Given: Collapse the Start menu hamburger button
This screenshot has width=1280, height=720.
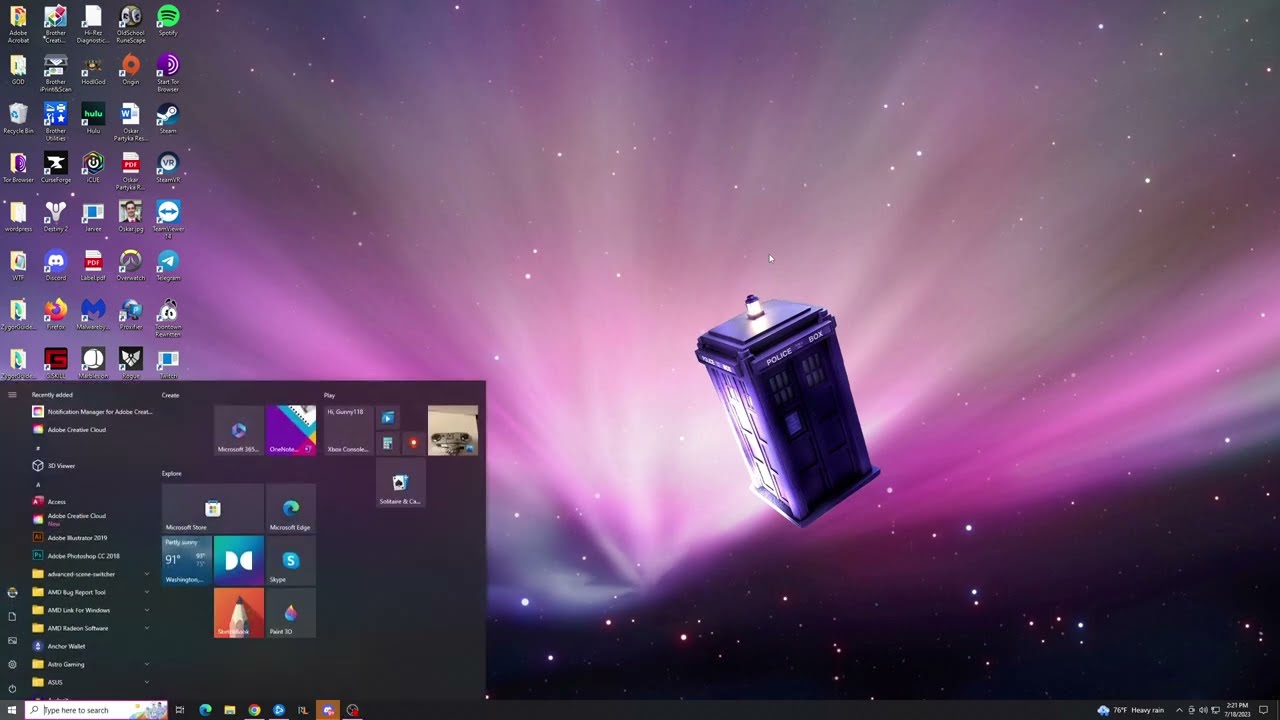Looking at the screenshot, I should [x=12, y=395].
